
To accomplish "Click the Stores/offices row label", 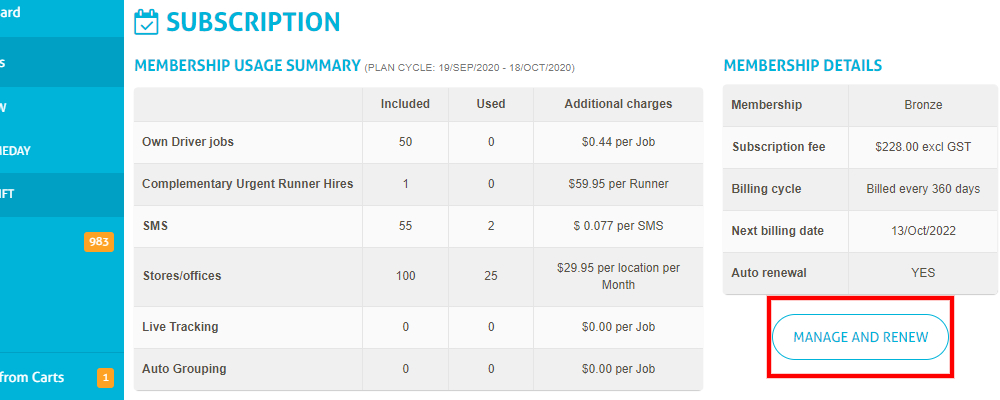I will tap(182, 276).
